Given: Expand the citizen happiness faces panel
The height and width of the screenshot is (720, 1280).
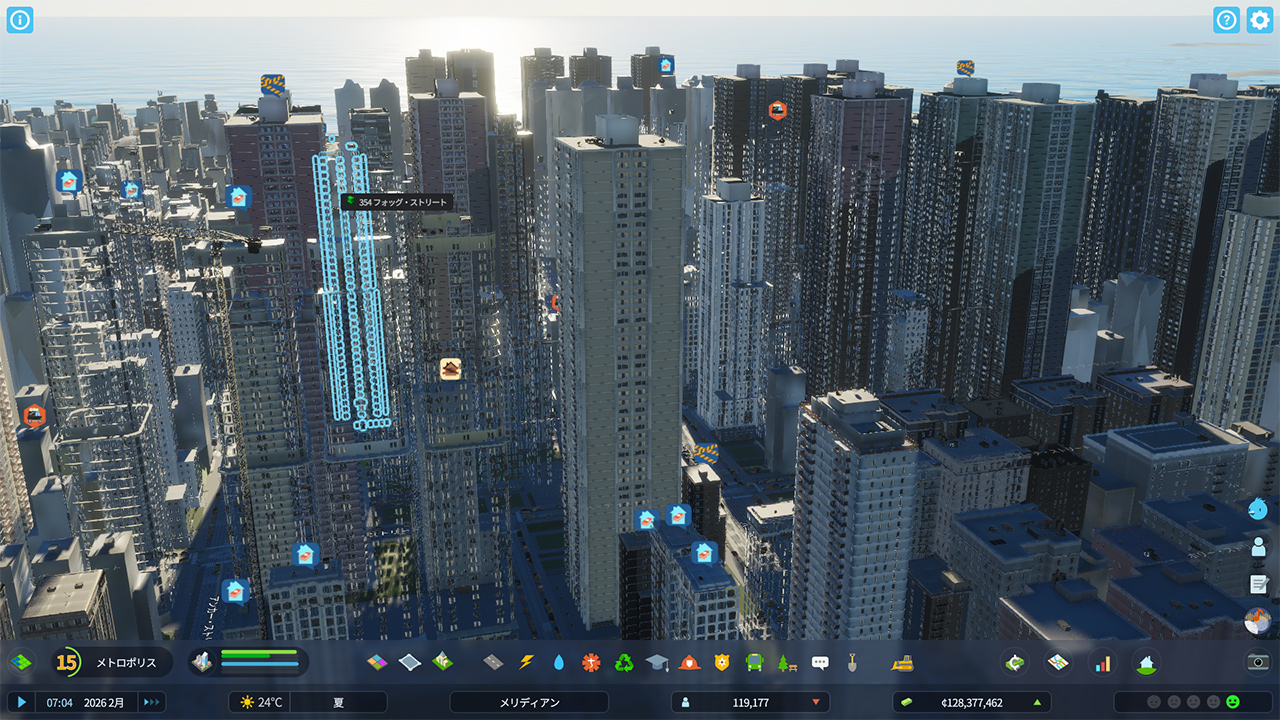Looking at the screenshot, I should [x=1192, y=702].
